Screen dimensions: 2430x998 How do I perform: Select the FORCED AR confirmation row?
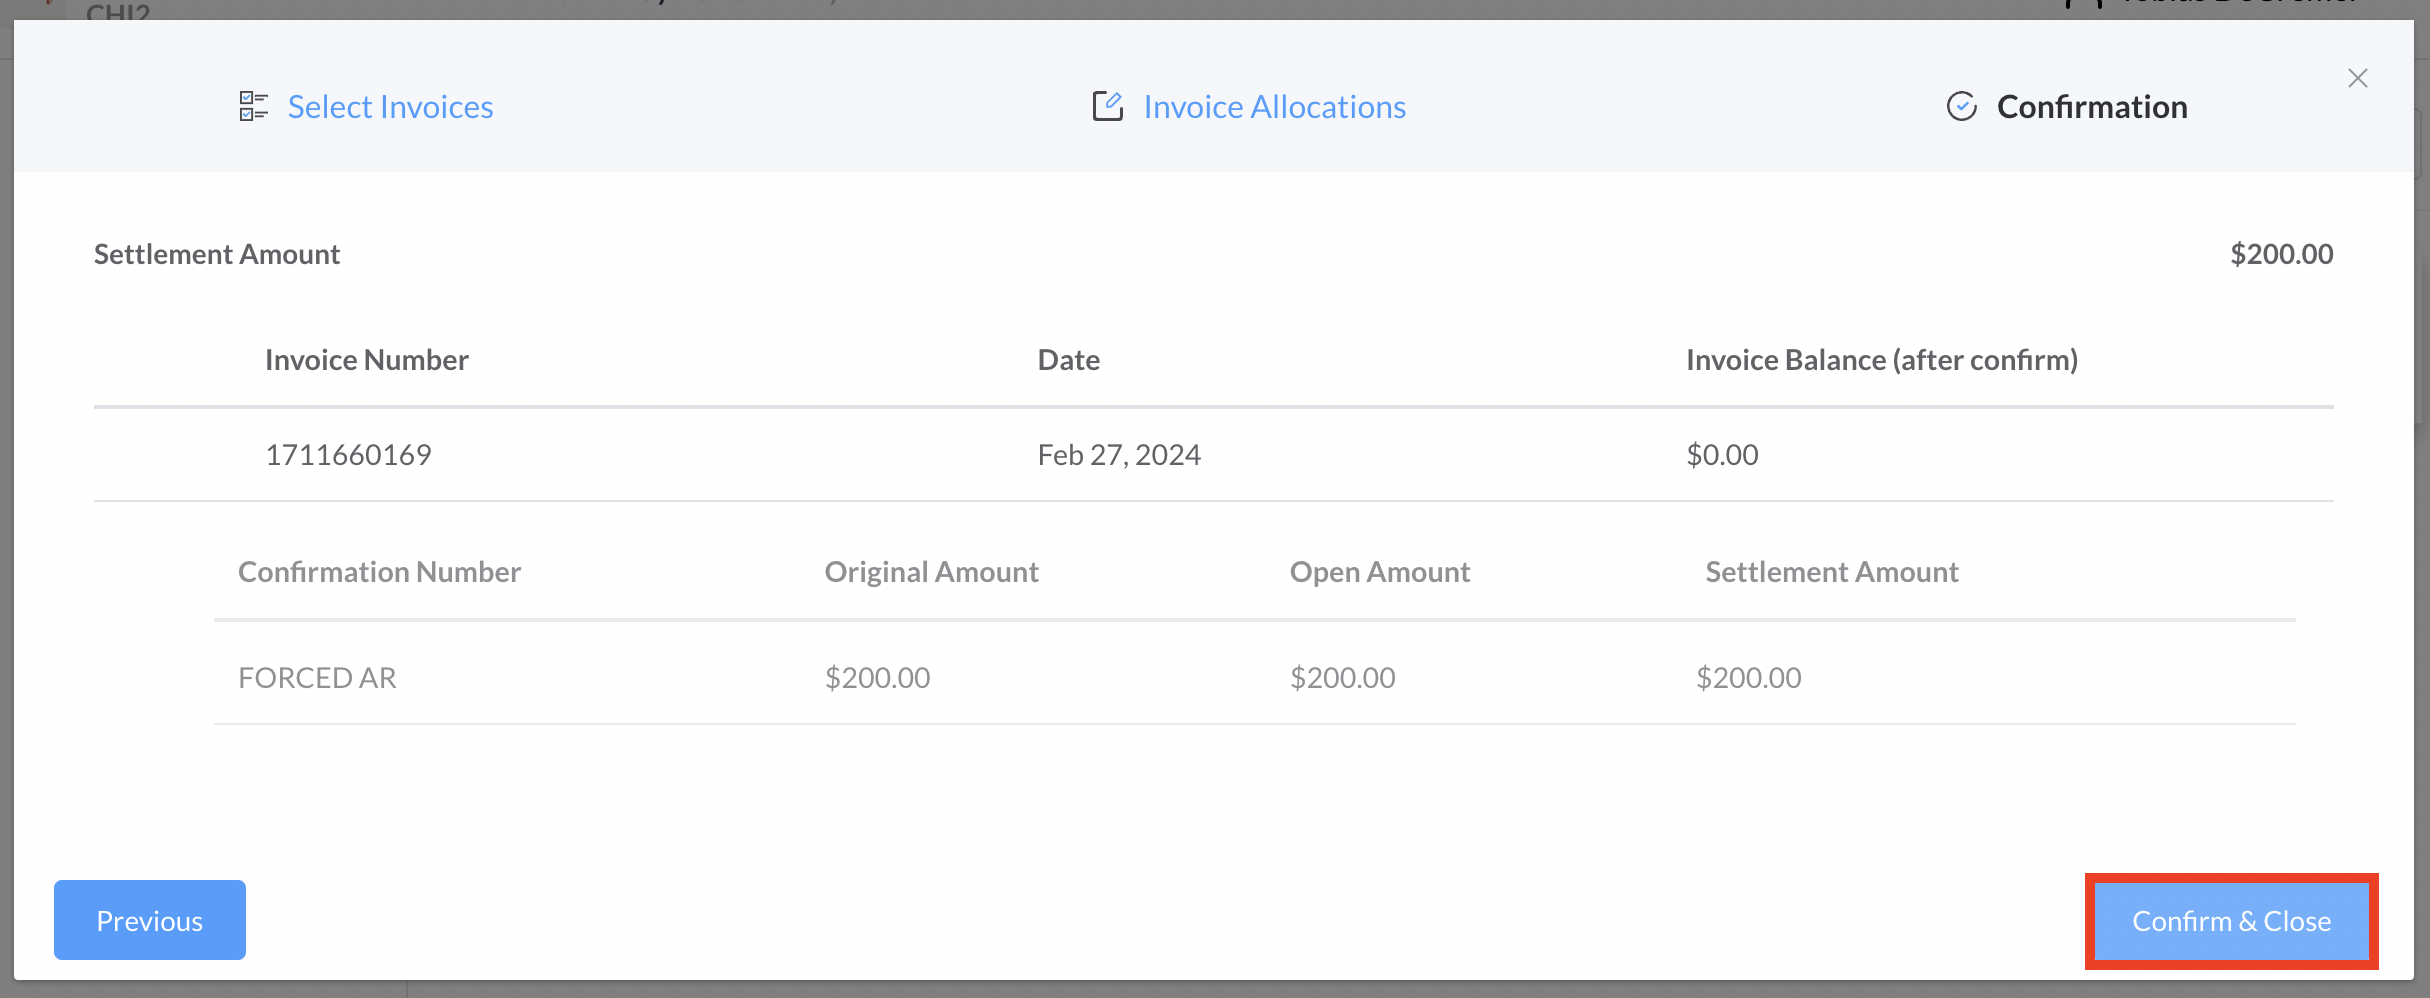click(x=317, y=678)
